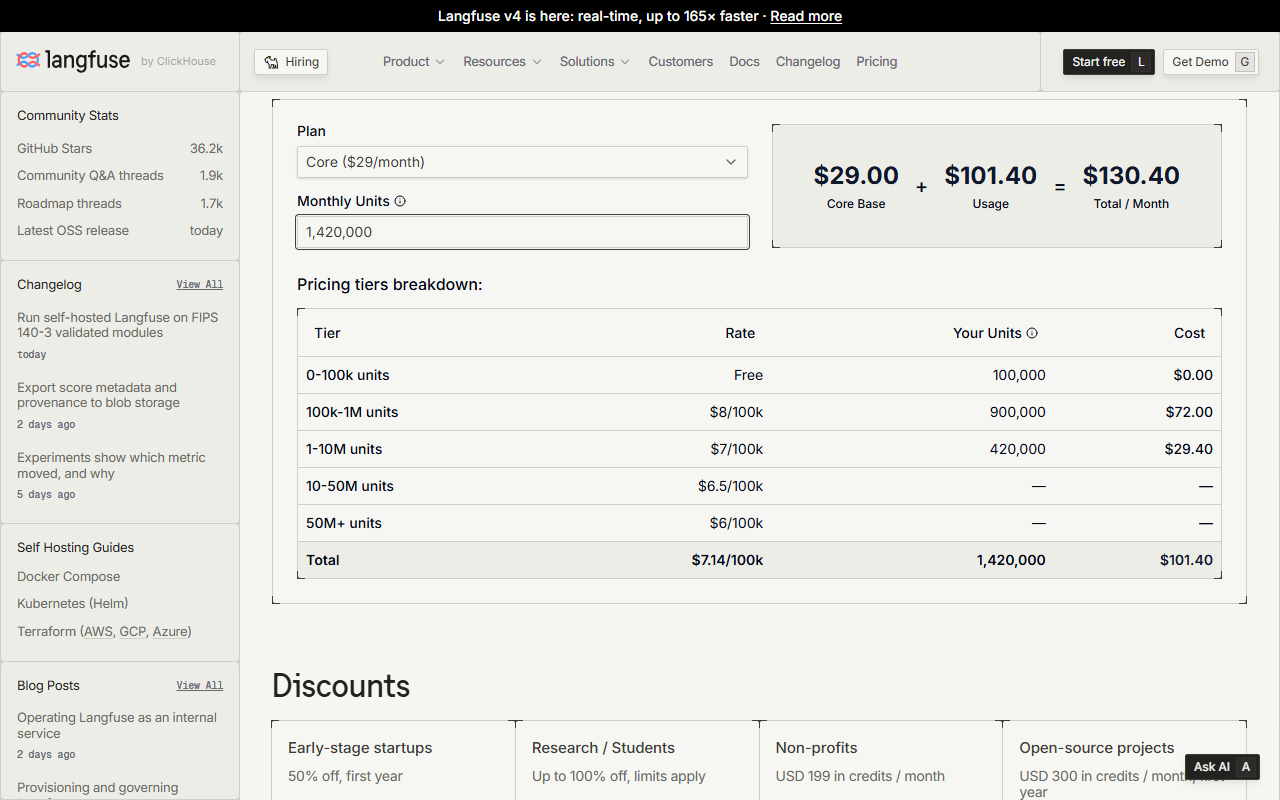Expand the Solutions menu
Screen dimensions: 1280x800
(x=595, y=62)
